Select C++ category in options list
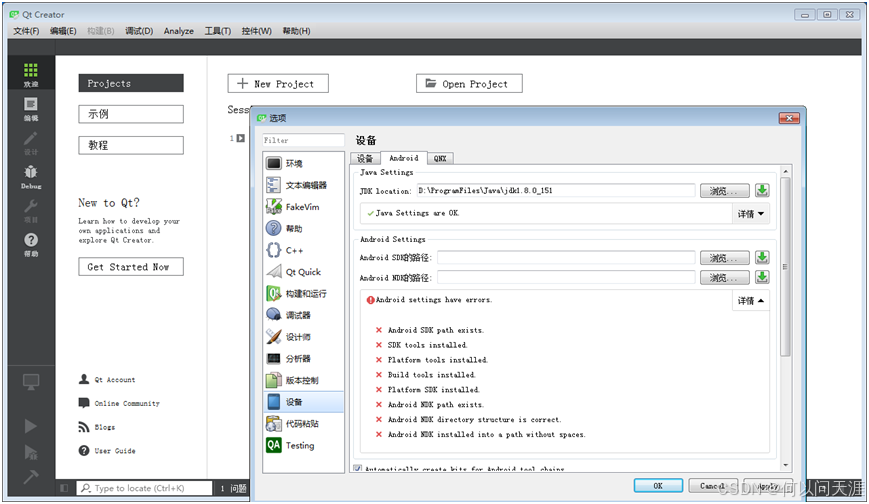Viewport: 869px width, 504px height. pos(303,250)
